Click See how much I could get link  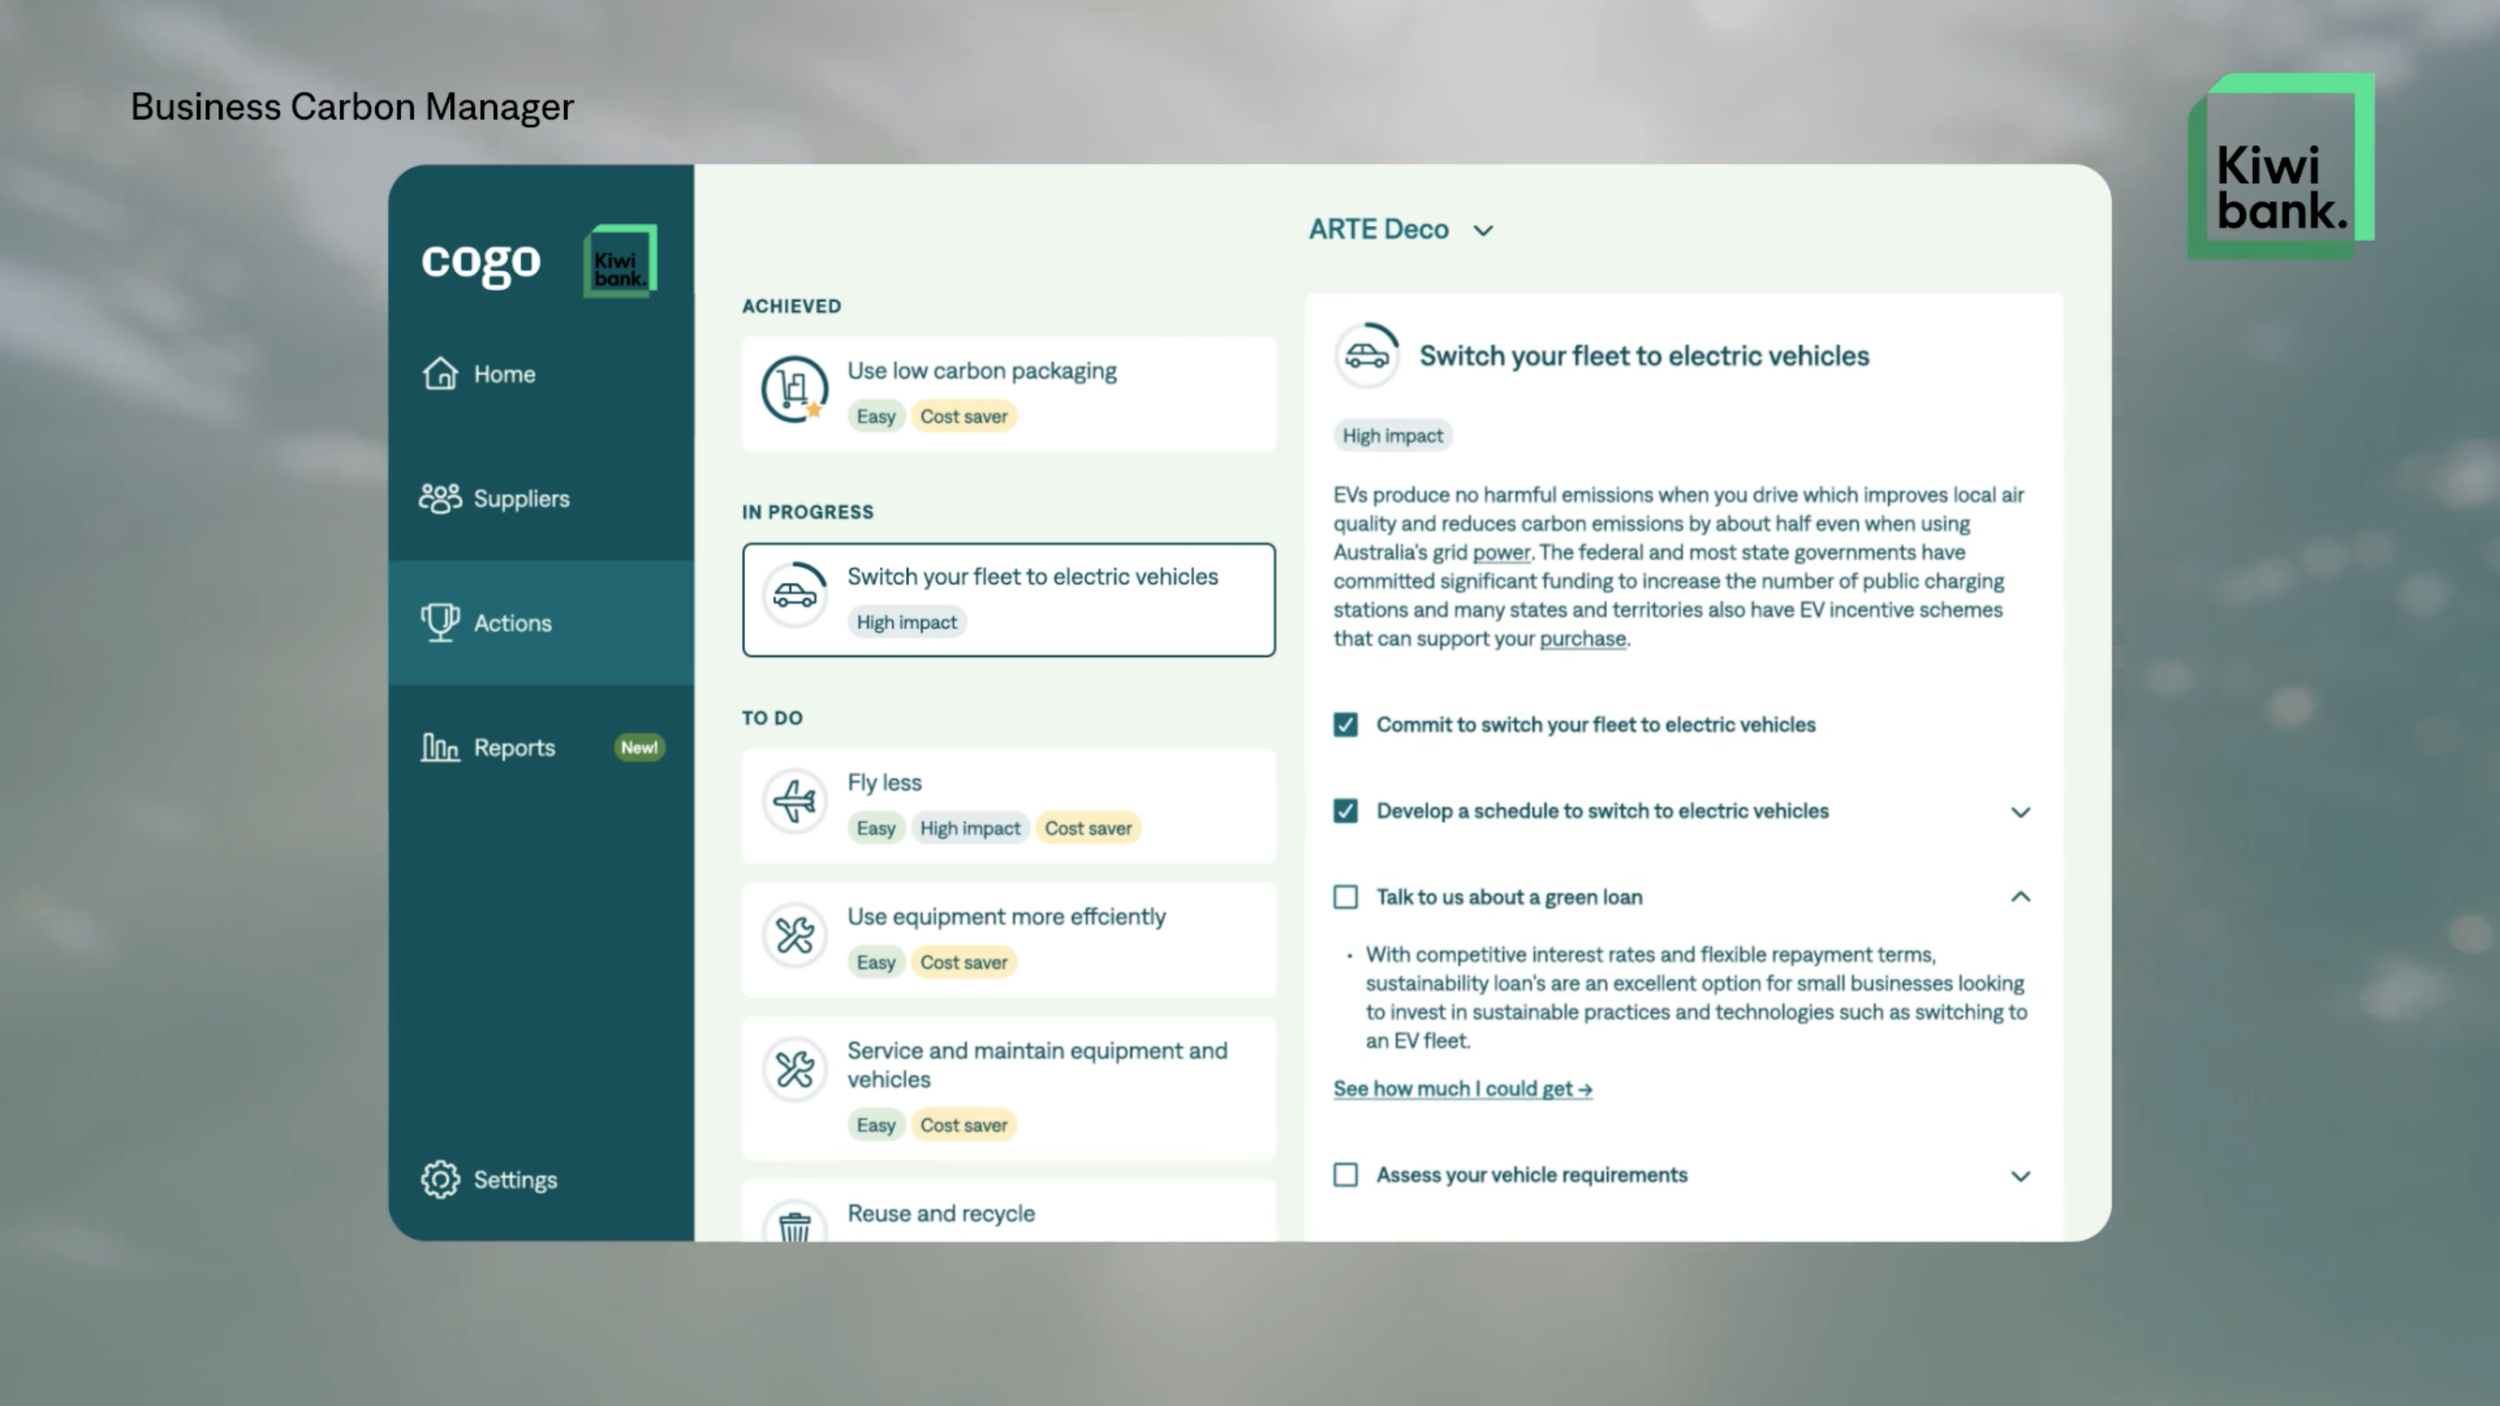click(x=1462, y=1089)
